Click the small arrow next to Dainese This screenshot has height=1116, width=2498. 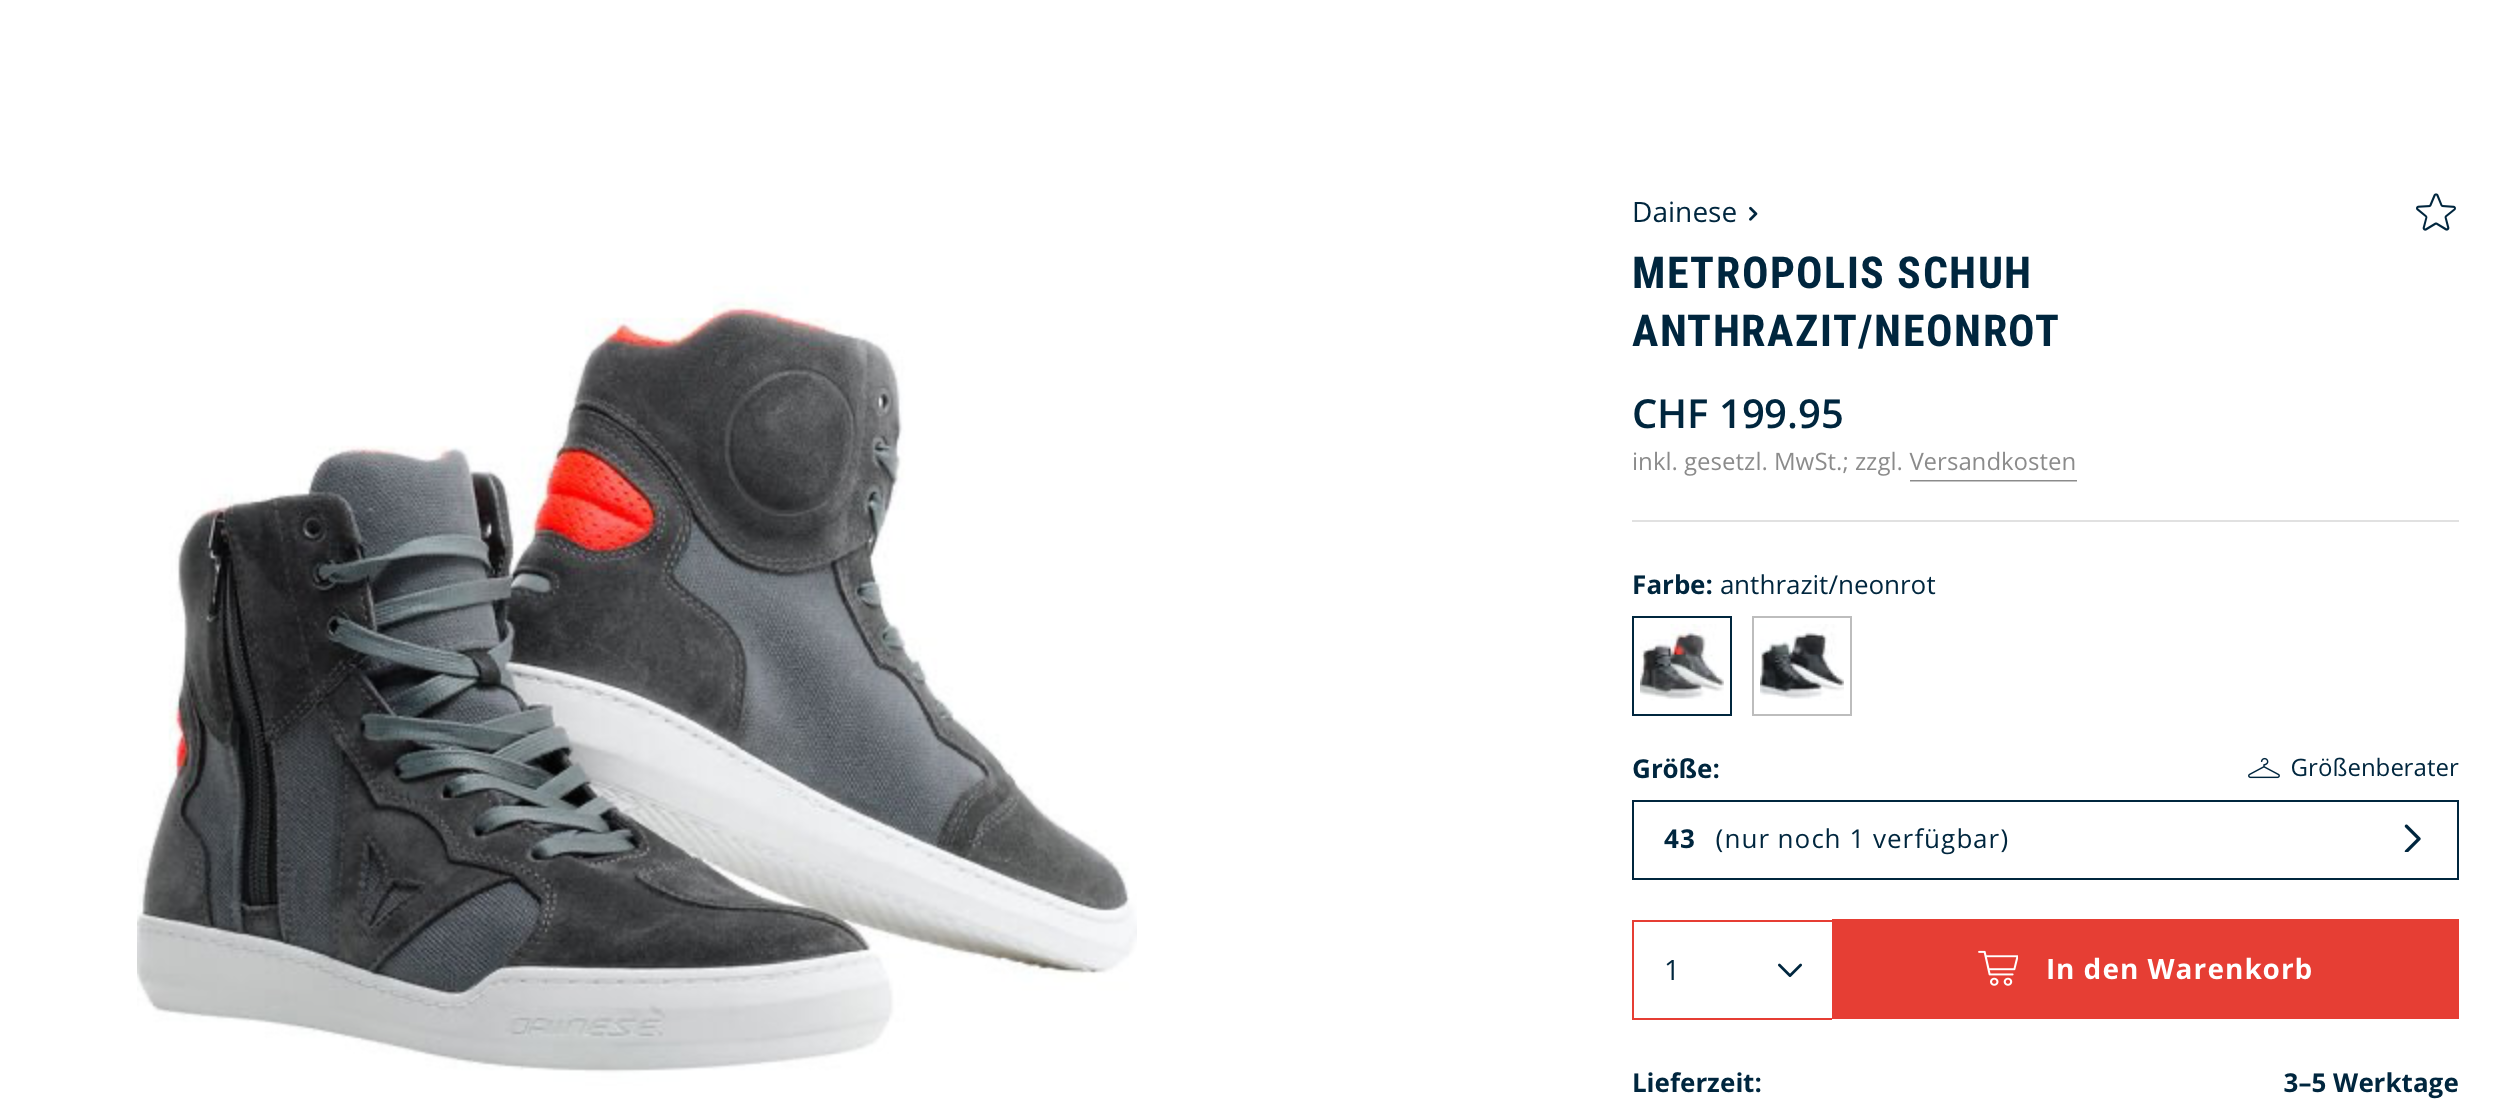(x=1753, y=214)
